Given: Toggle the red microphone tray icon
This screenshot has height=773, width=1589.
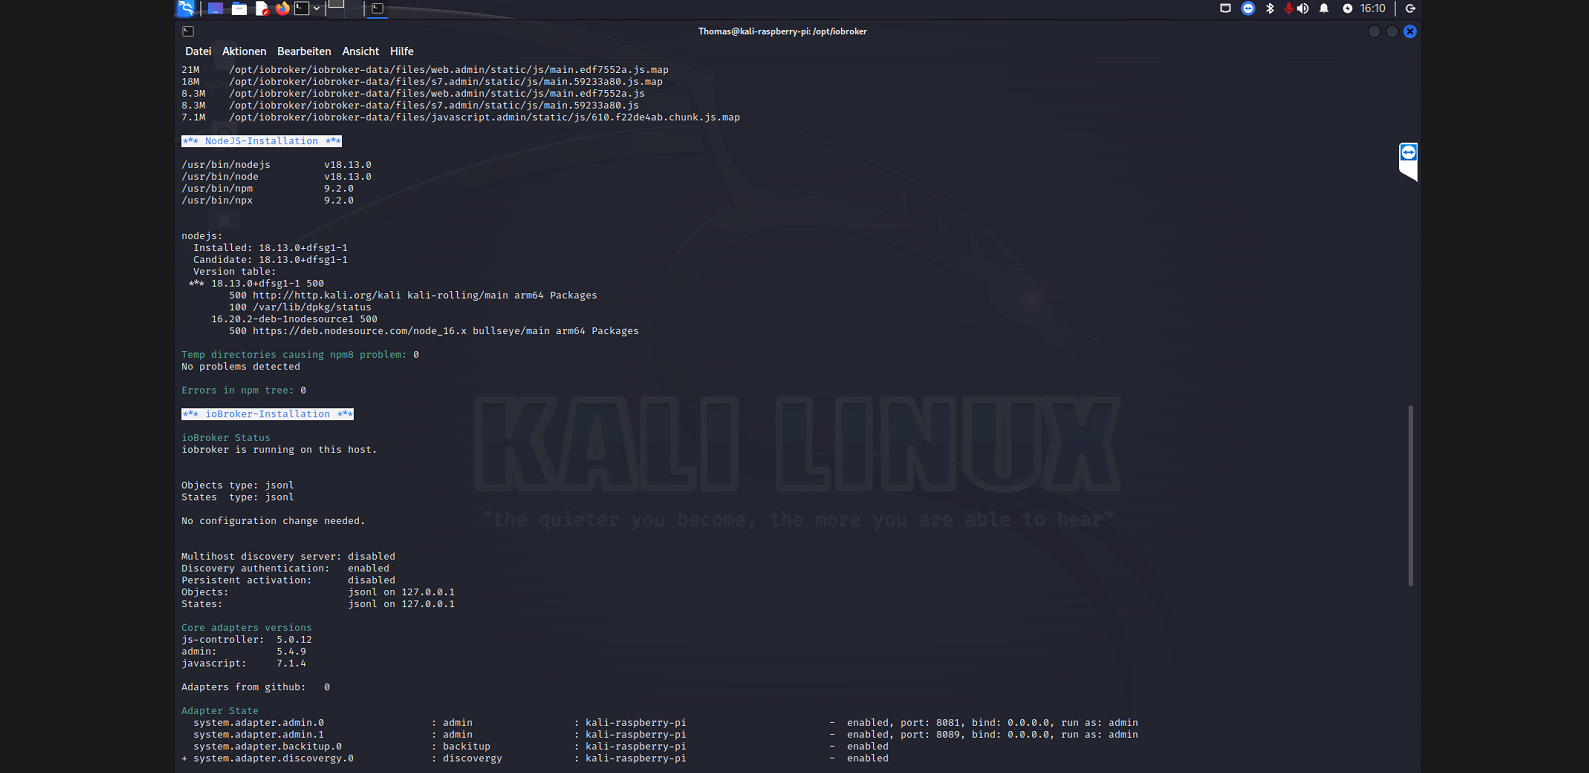Looking at the screenshot, I should (1288, 8).
